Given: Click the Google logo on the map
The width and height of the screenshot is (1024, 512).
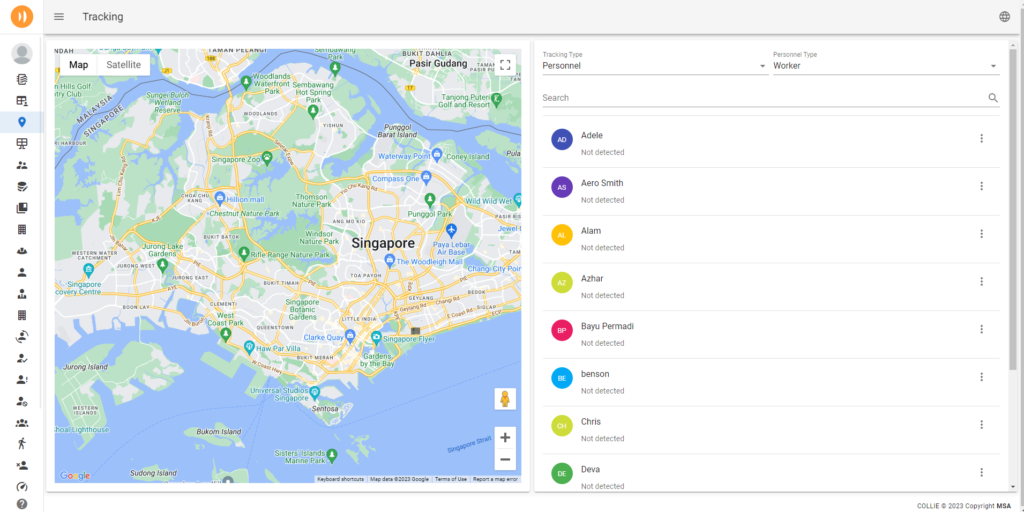Looking at the screenshot, I should (x=74, y=476).
